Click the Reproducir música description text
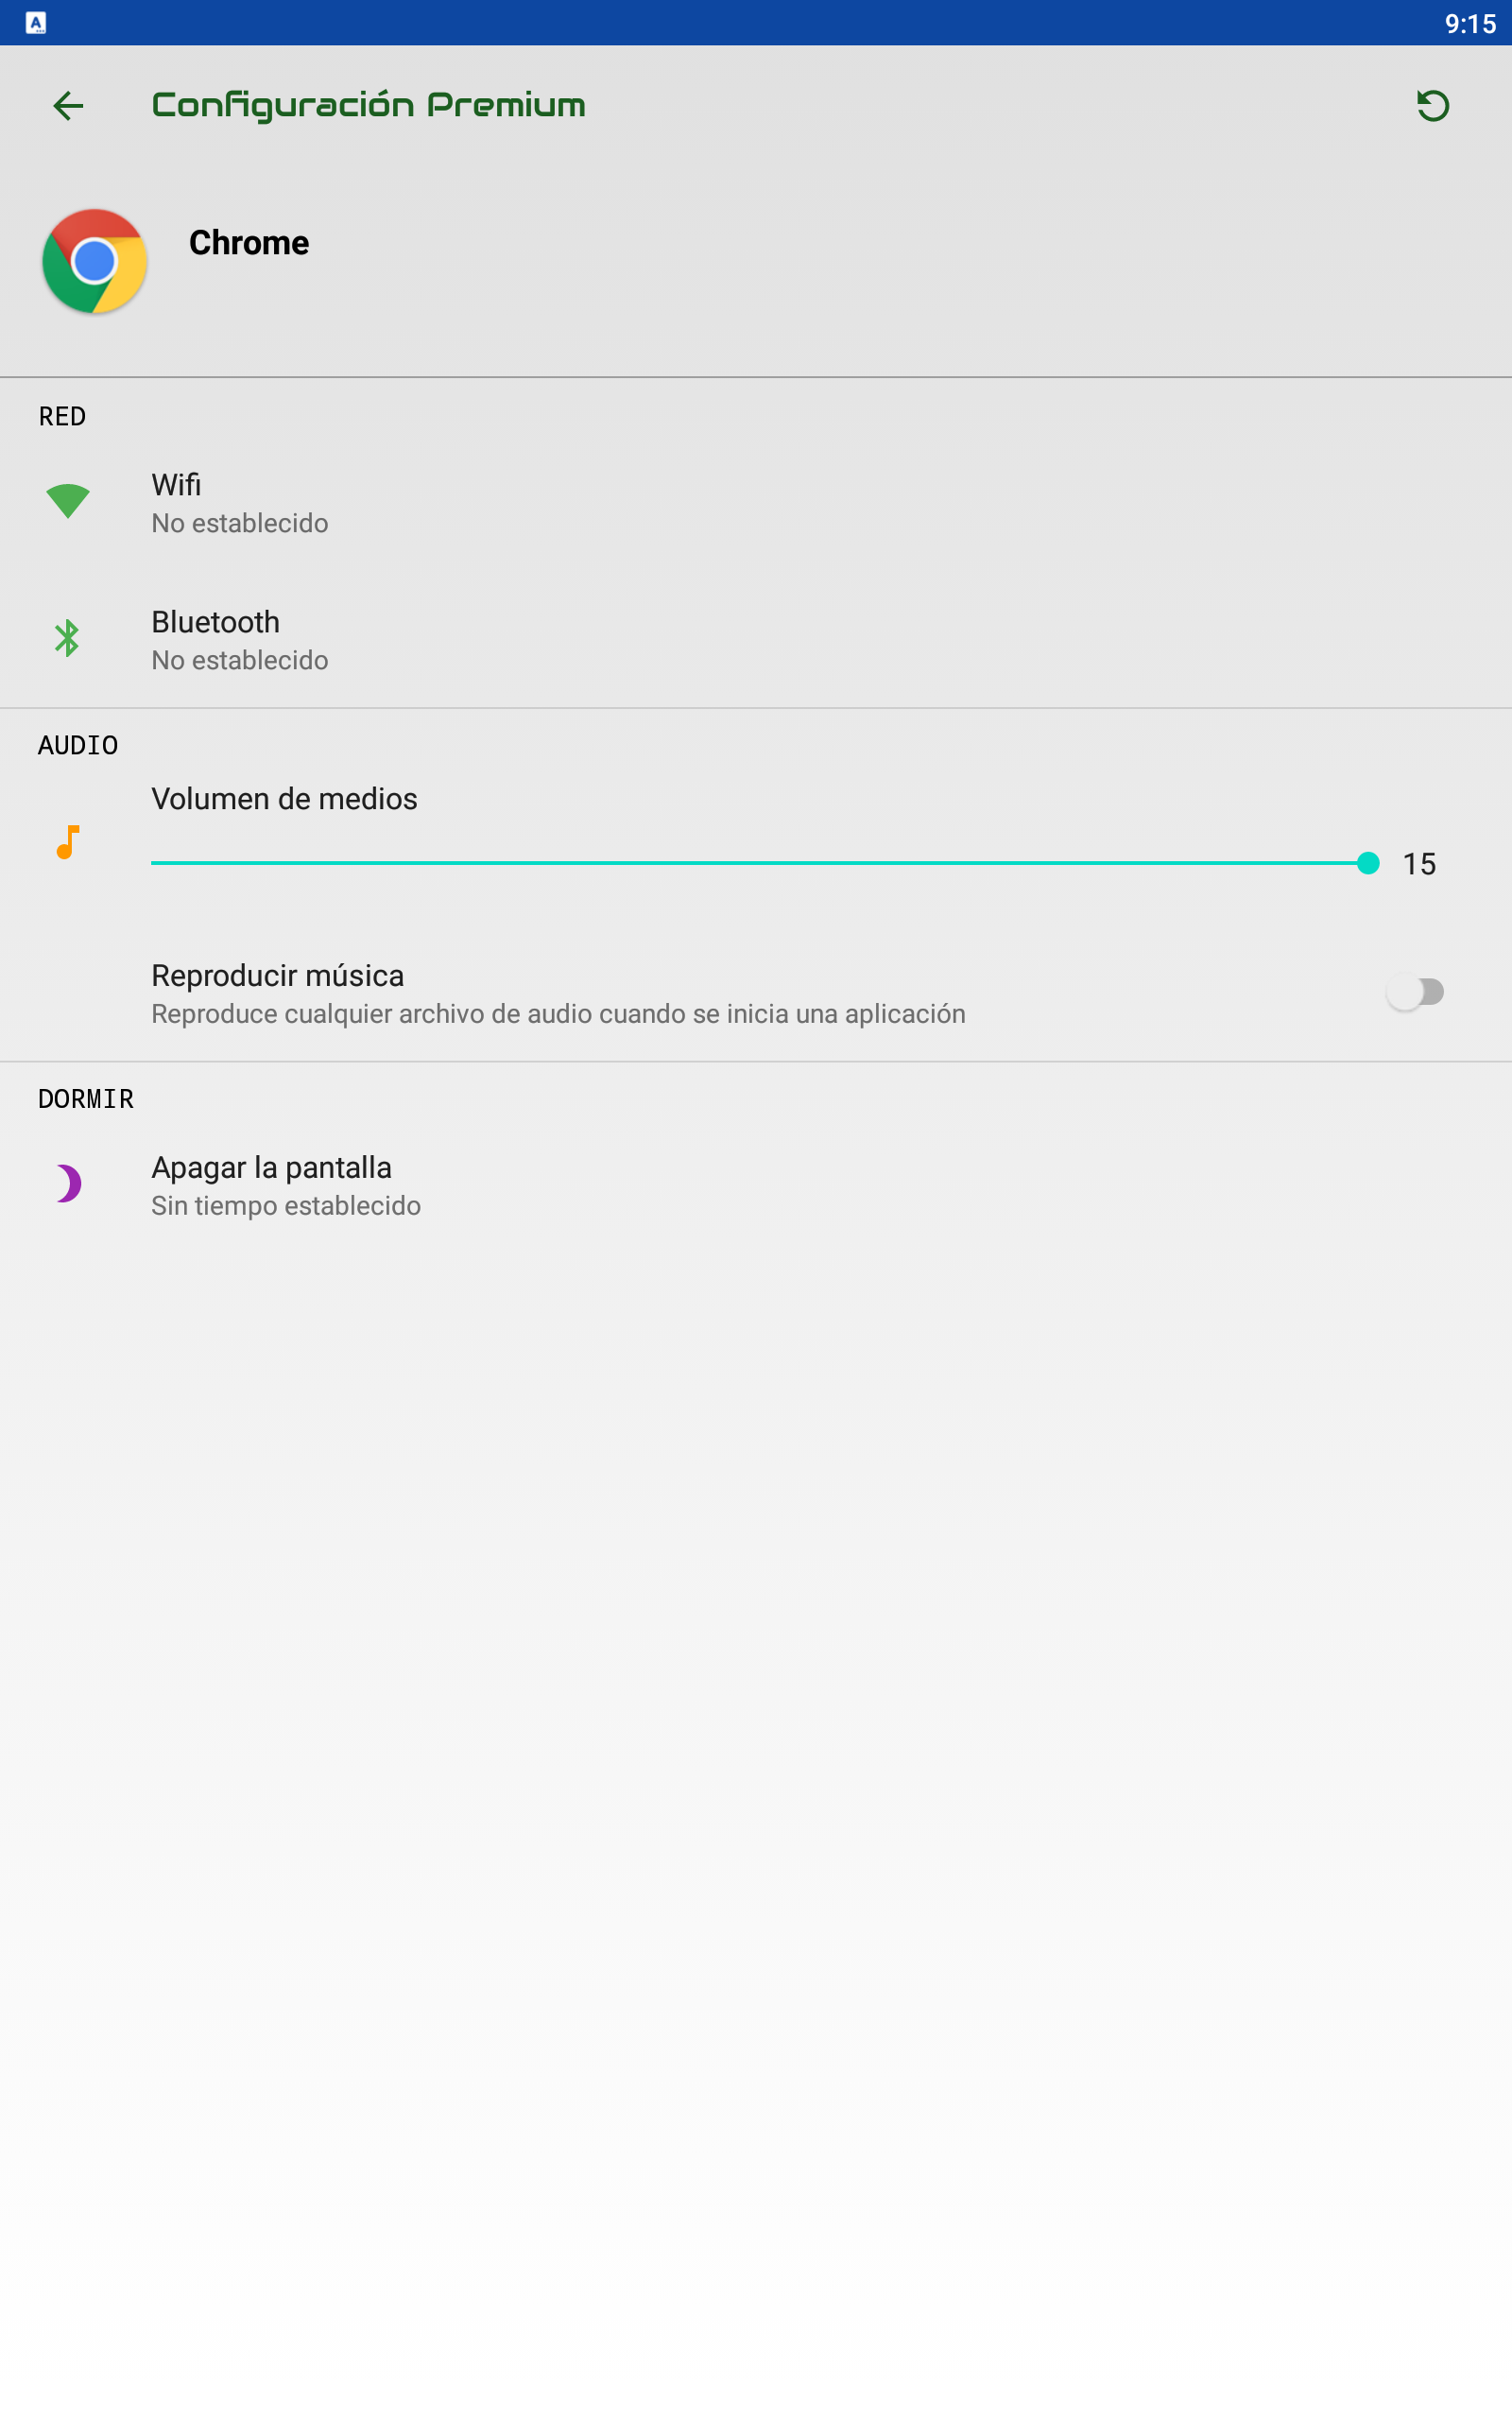The image size is (1512, 2420). pos(558,1014)
